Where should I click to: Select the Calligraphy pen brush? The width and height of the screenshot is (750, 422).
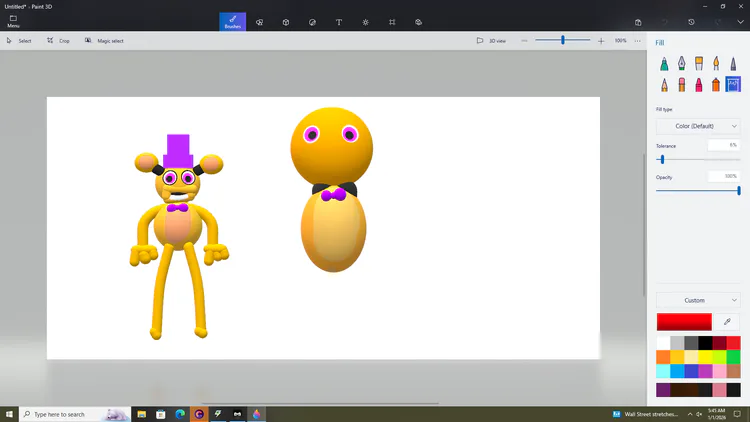(682, 64)
